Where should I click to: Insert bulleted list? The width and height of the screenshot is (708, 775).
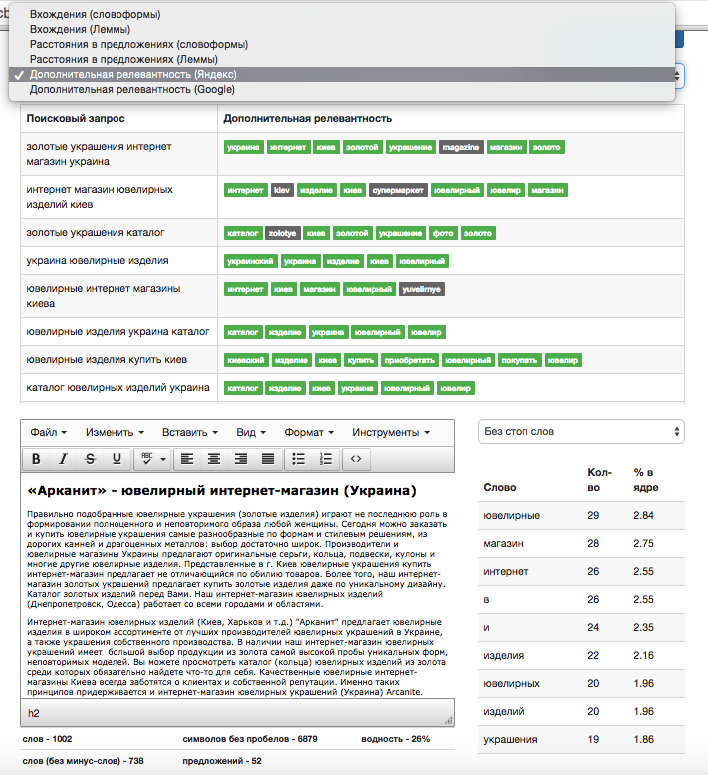tap(299, 459)
